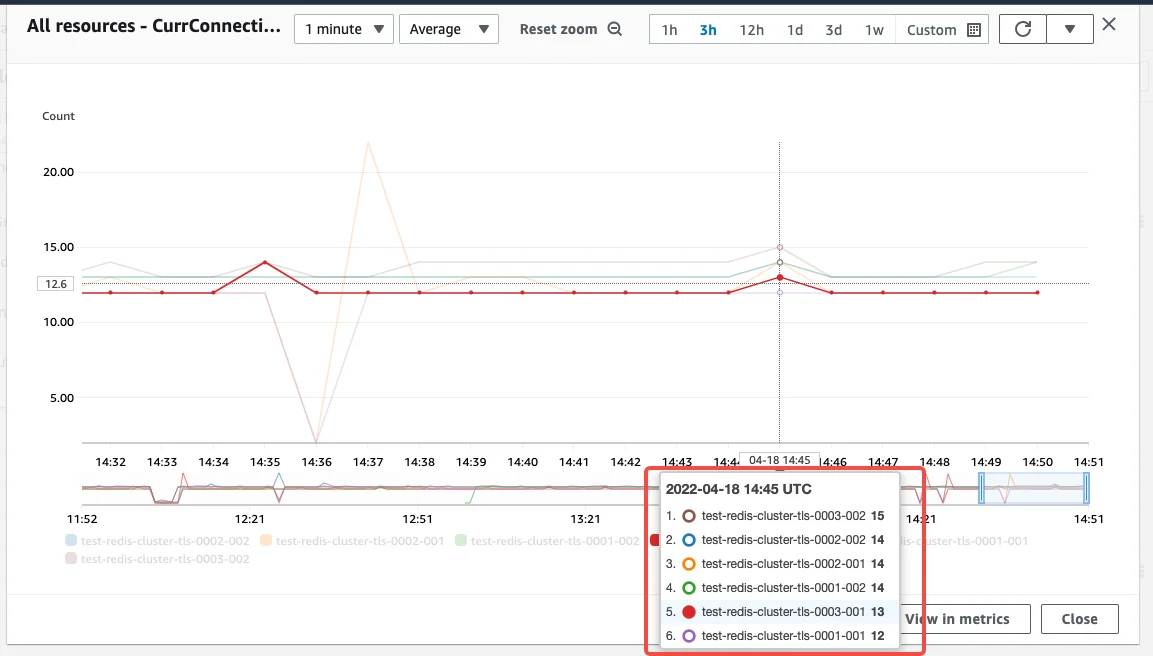Refresh the graph
1153x656 pixels.
(1022, 29)
